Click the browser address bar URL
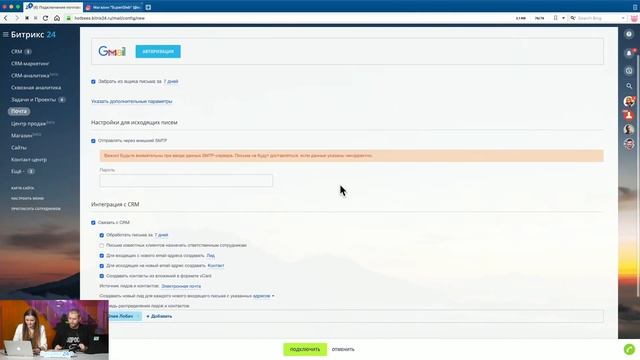 coord(109,18)
